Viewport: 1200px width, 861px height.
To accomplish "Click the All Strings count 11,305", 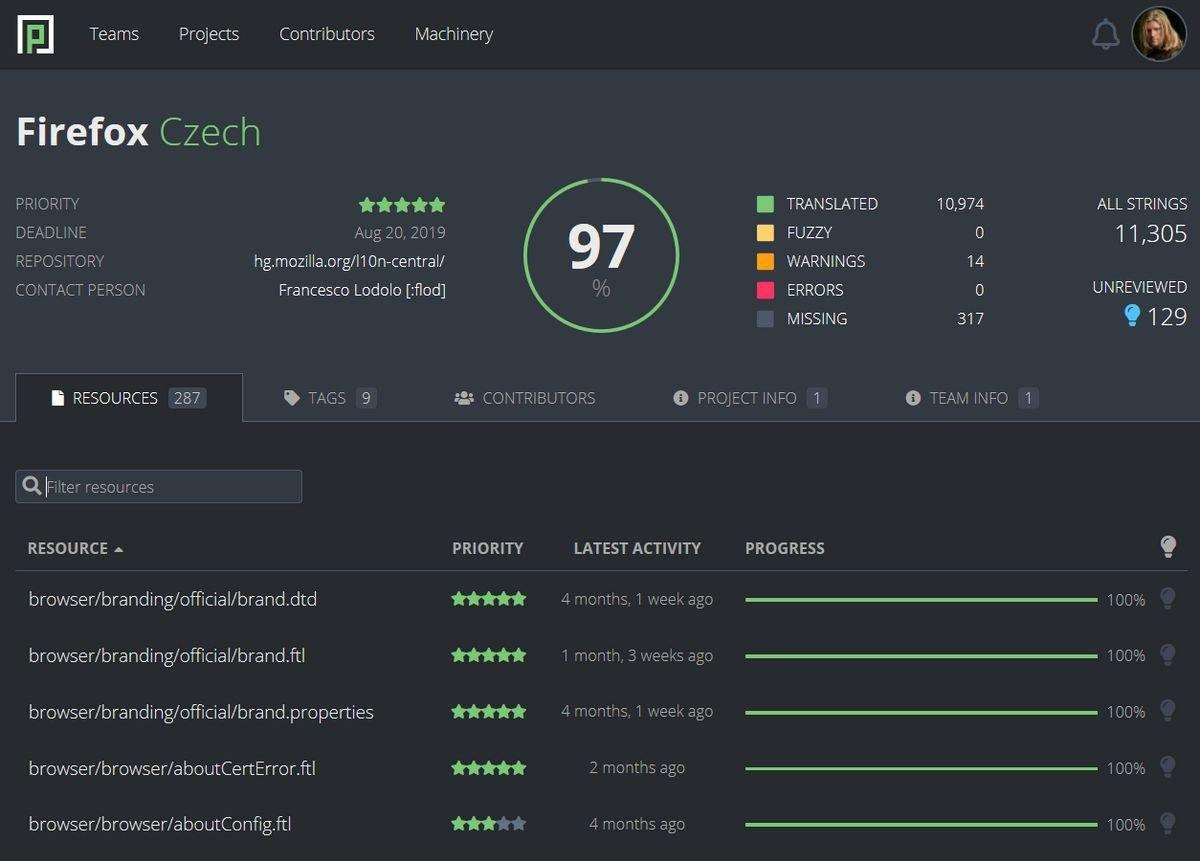I will 1151,234.
